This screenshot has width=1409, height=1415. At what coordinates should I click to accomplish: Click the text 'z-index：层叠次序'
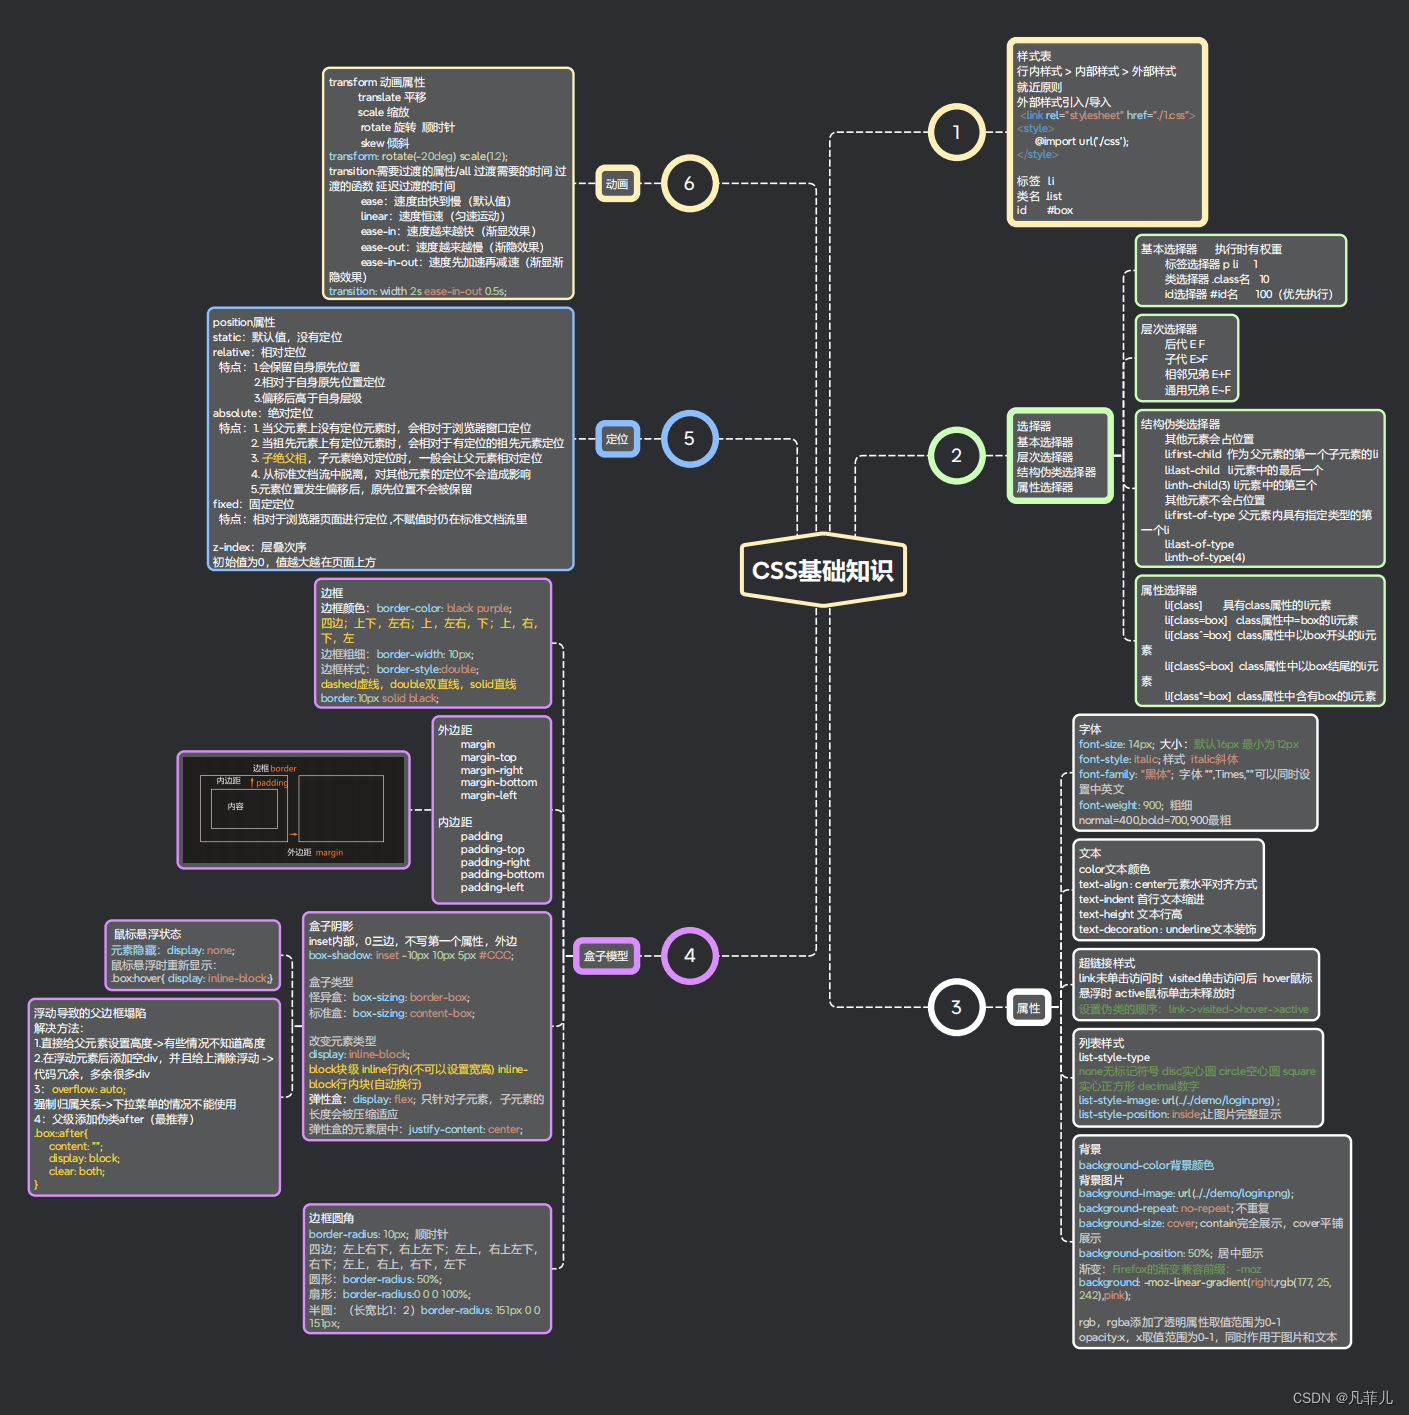260,547
